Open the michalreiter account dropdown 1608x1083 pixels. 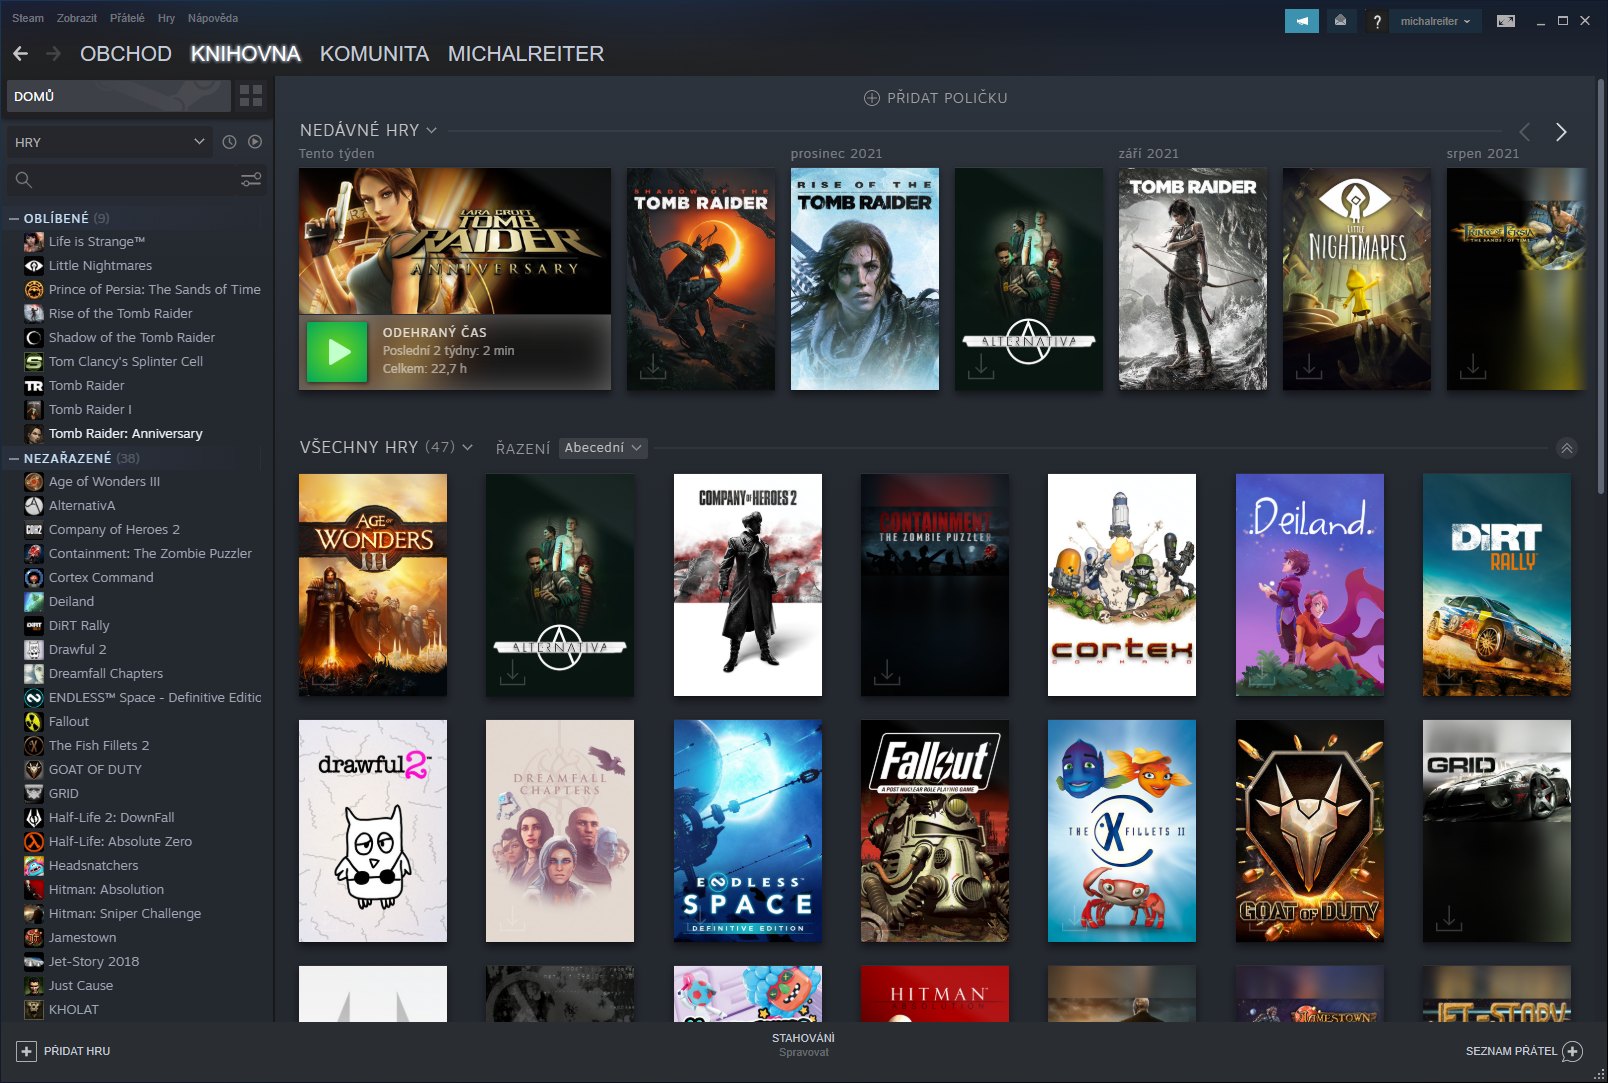click(1435, 21)
